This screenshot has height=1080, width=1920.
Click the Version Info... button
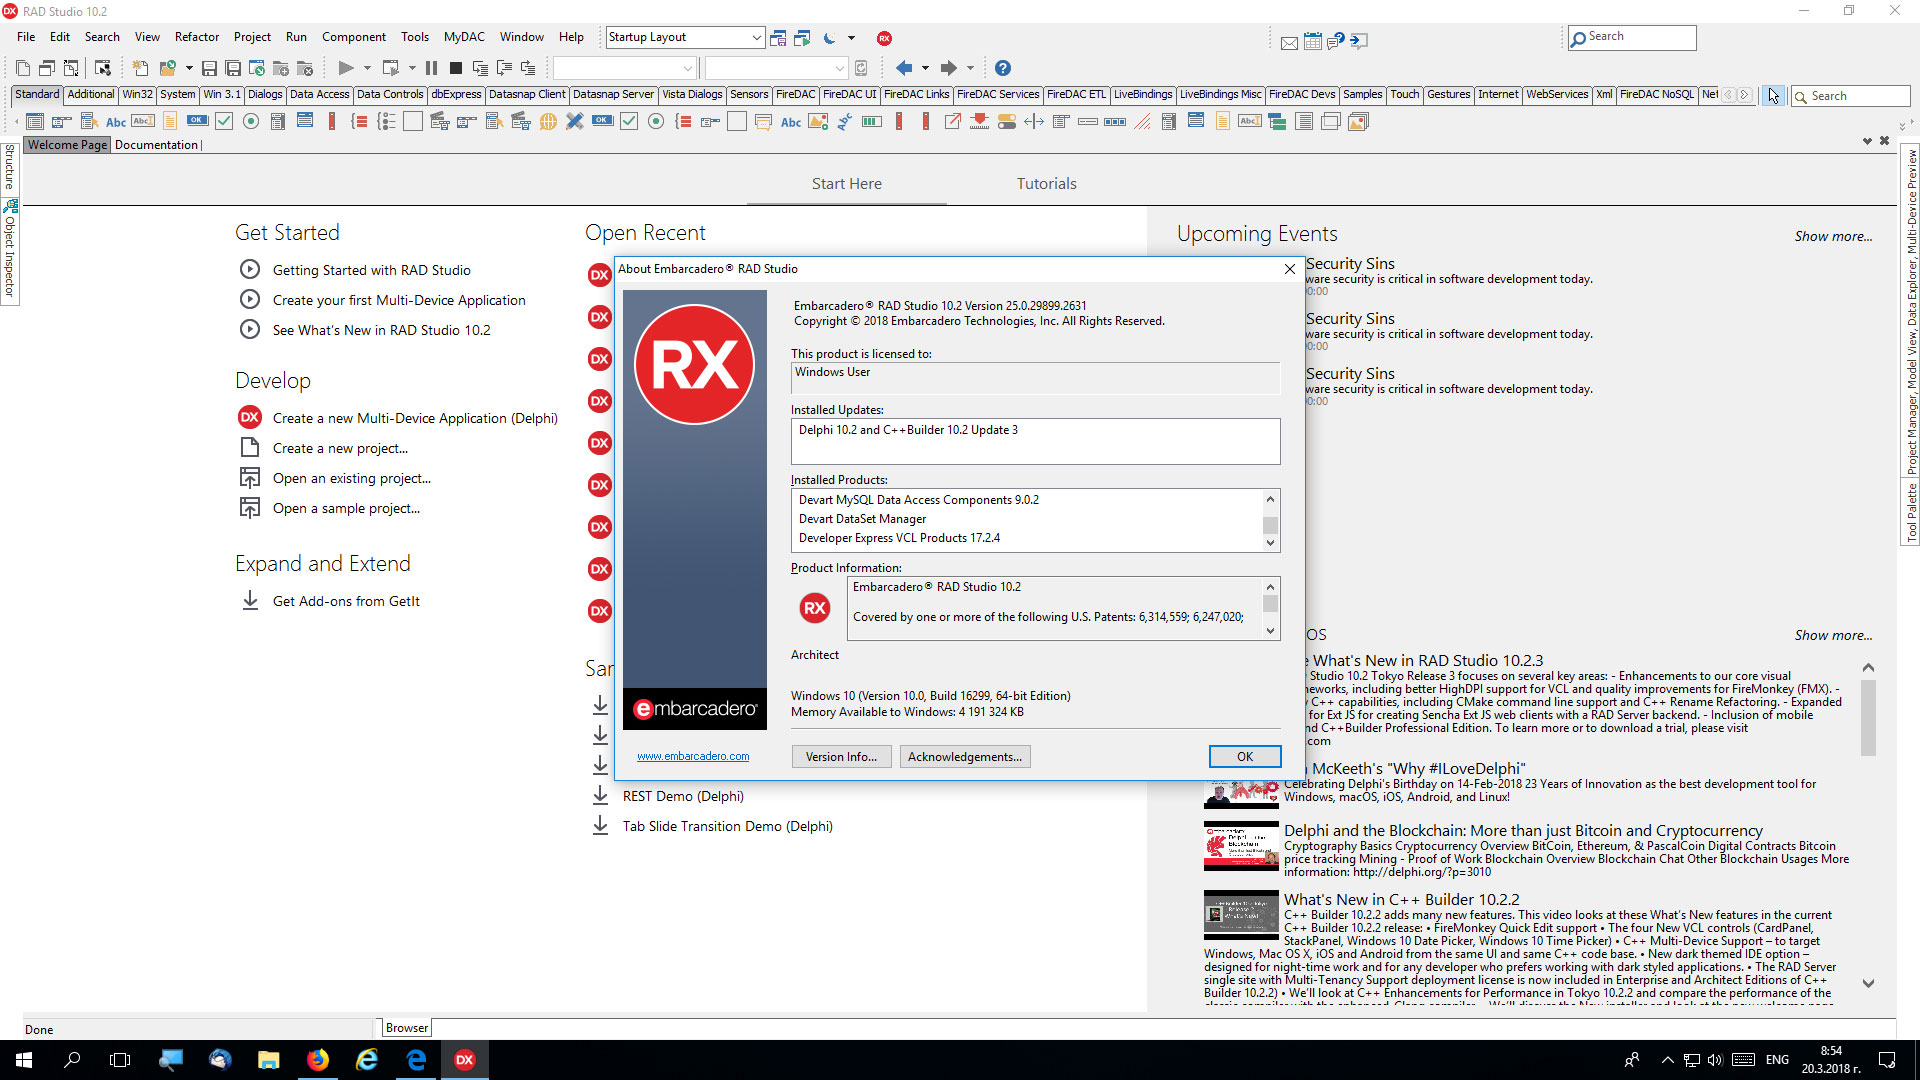[841, 757]
